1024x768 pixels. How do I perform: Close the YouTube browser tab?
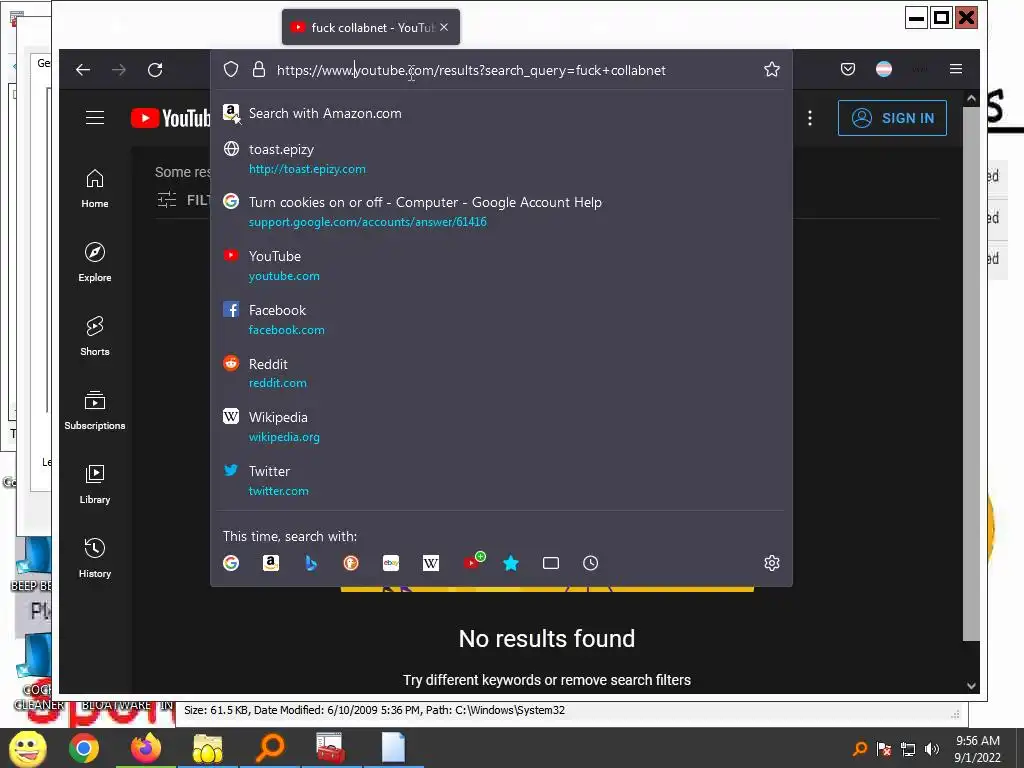[444, 27]
